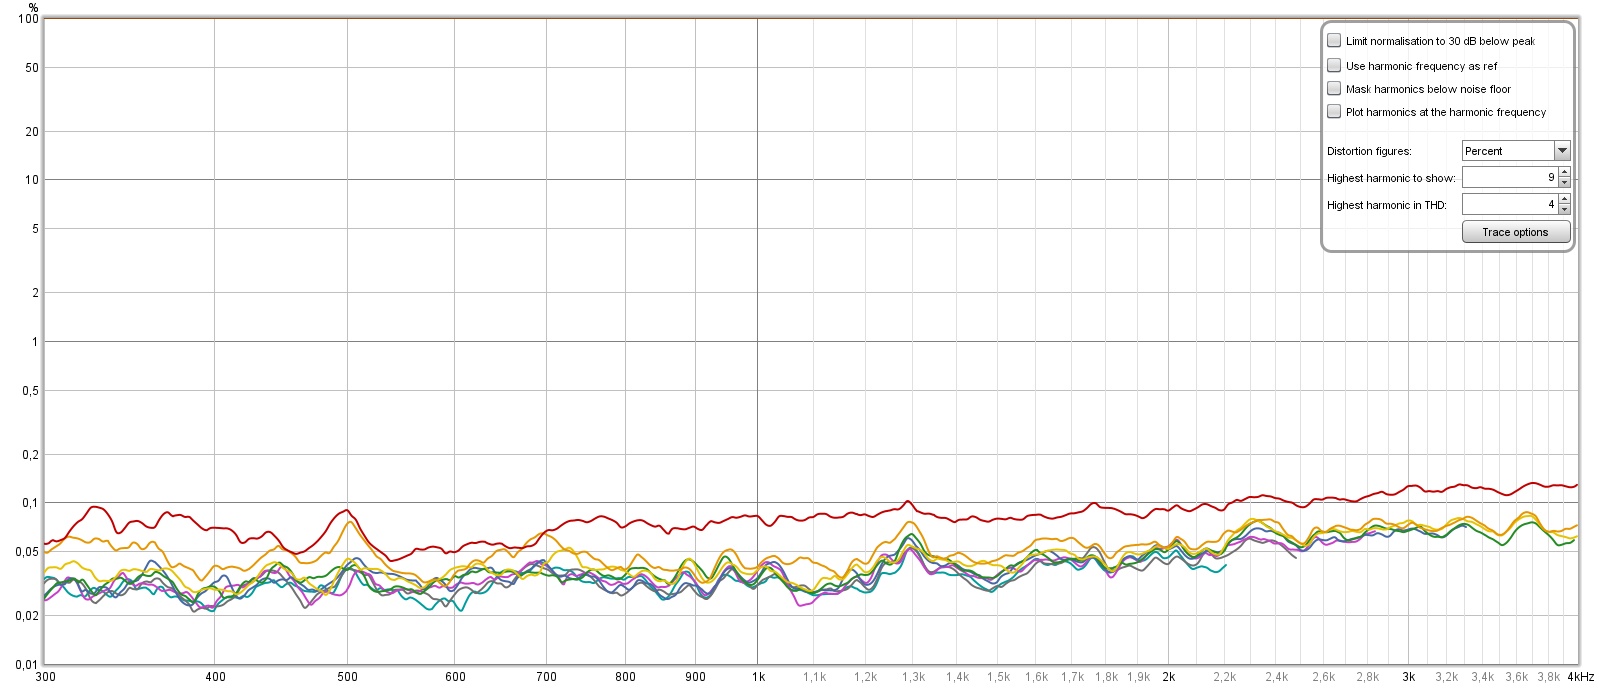The height and width of the screenshot is (688, 1600).
Task: Click the 300 label at the frequency axis start
Action: click(x=46, y=677)
